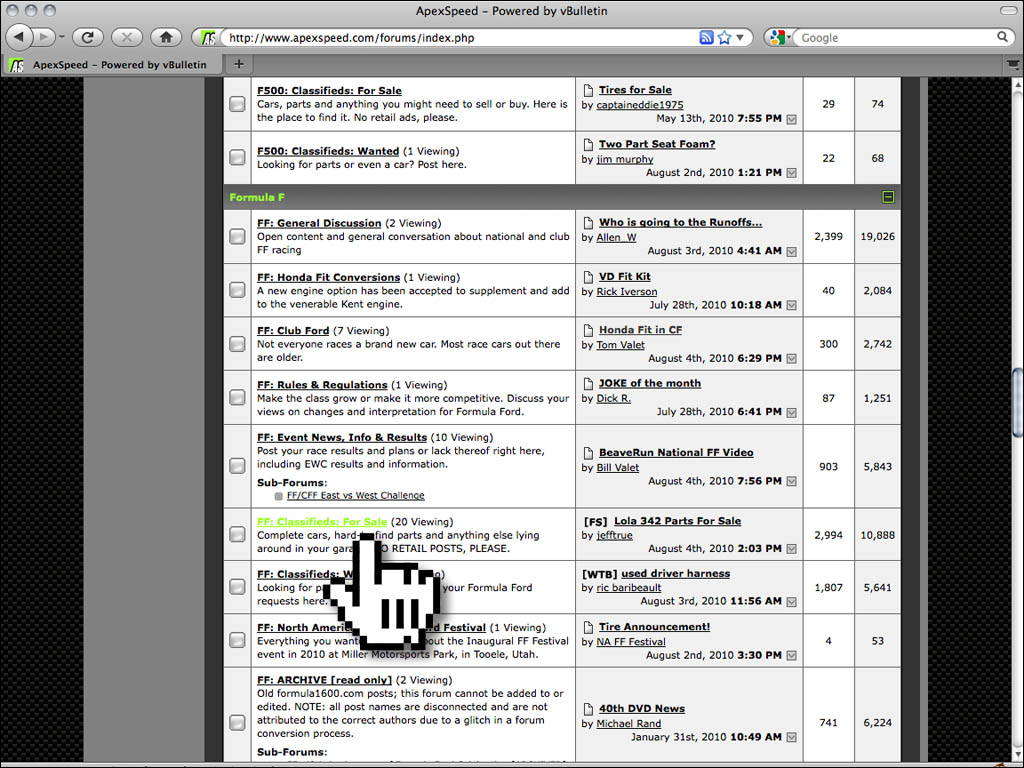Go to last post arrow for Tires for Sale
Image resolution: width=1024 pixels, height=768 pixels.
(792, 120)
